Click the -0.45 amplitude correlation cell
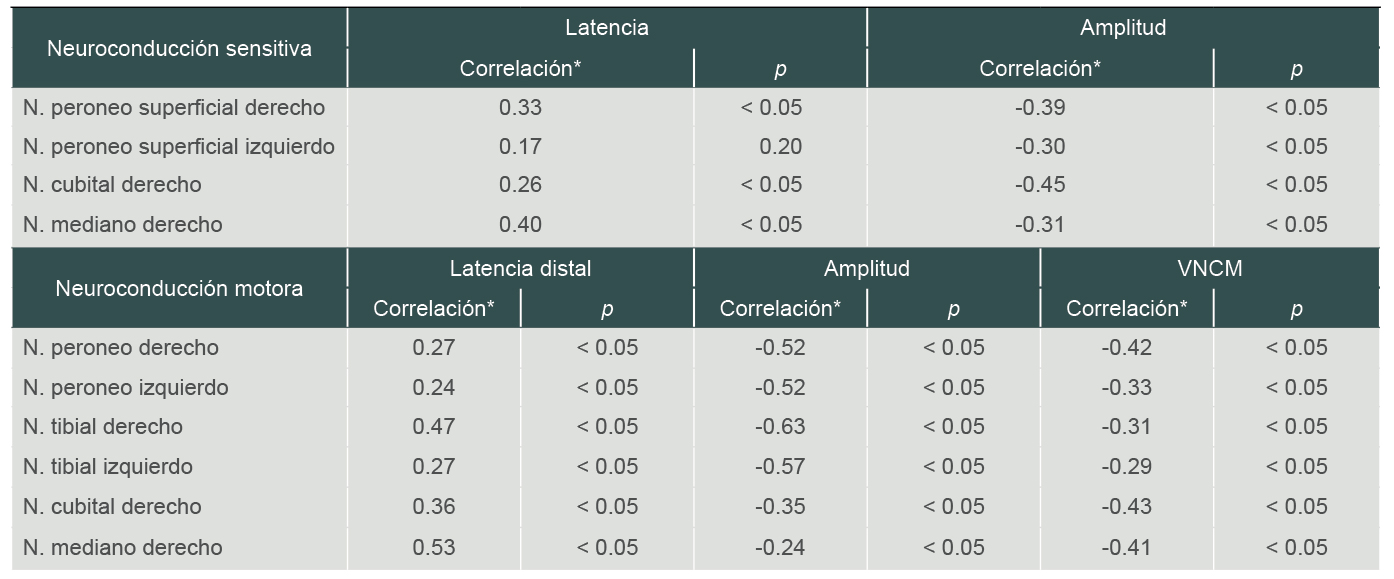The height and width of the screenshot is (579, 1394). (x=1040, y=185)
